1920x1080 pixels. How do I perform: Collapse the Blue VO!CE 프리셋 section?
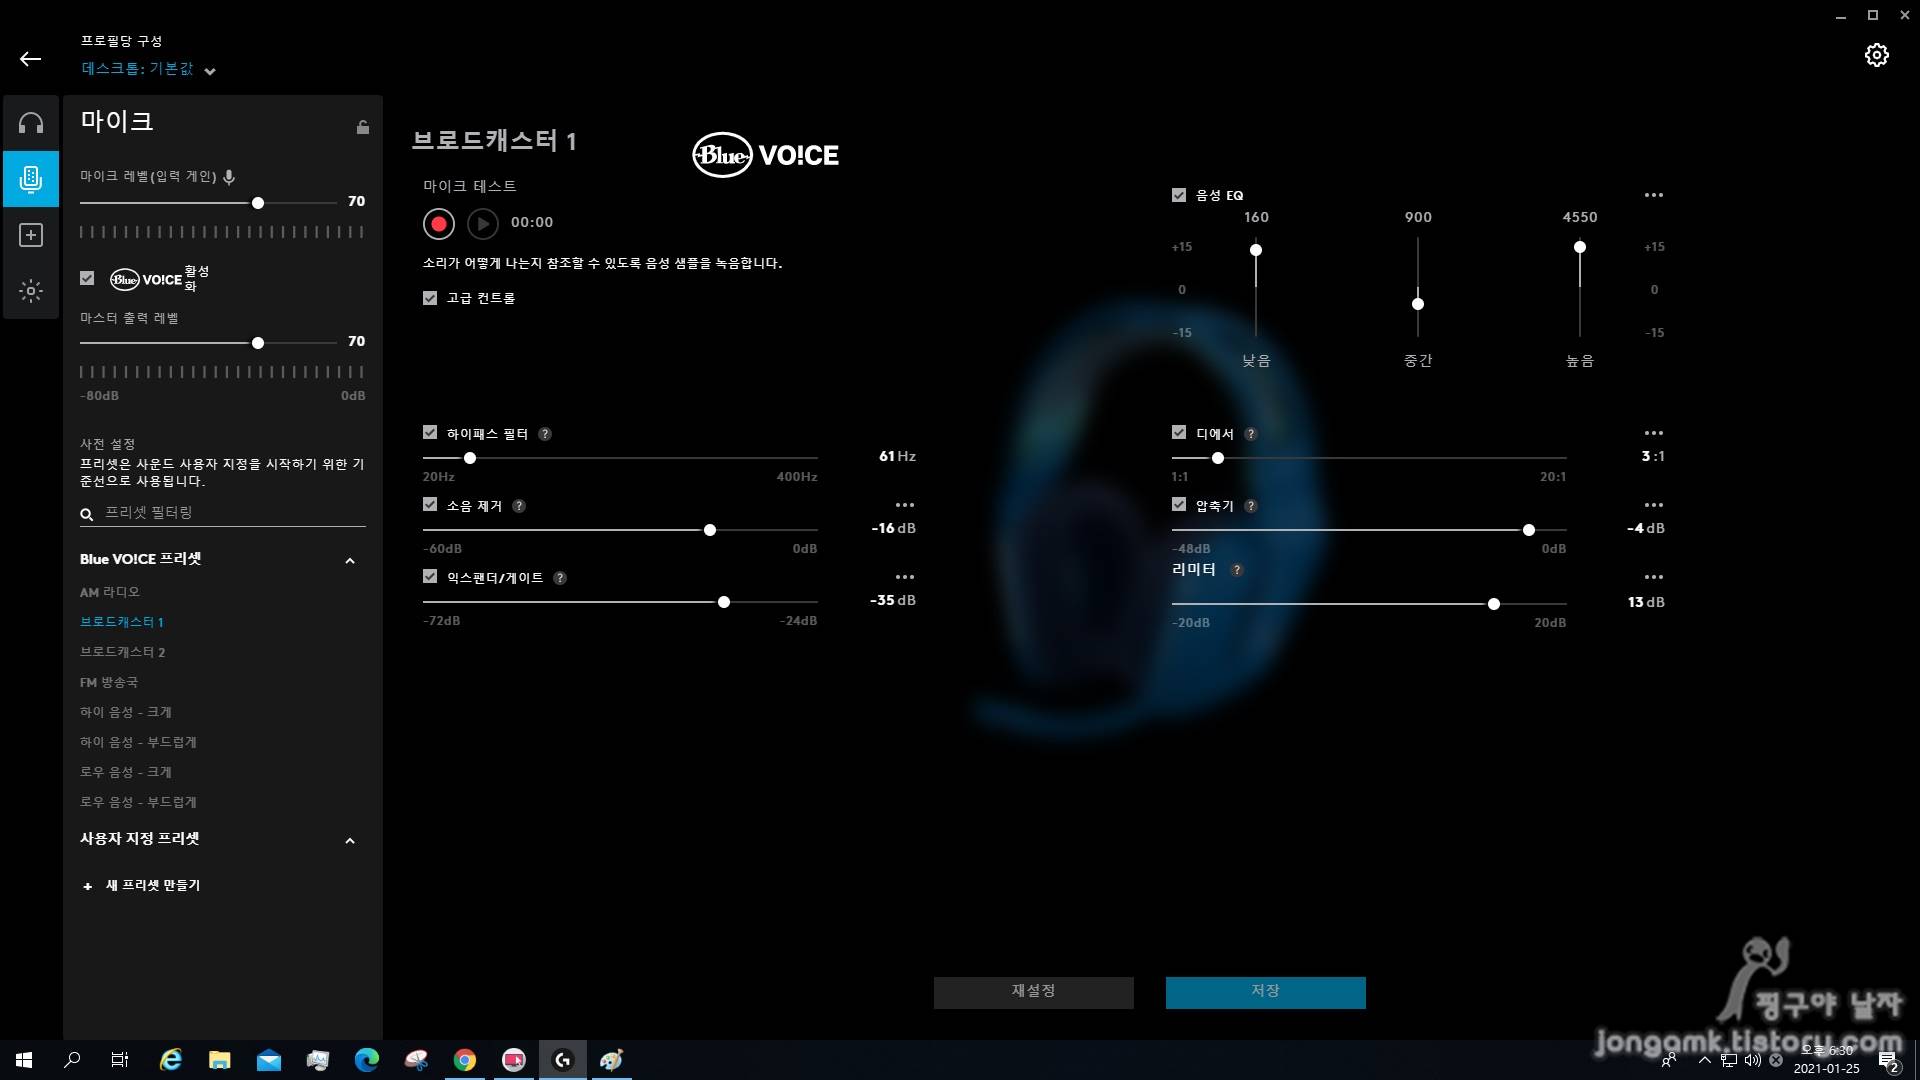tap(350, 561)
